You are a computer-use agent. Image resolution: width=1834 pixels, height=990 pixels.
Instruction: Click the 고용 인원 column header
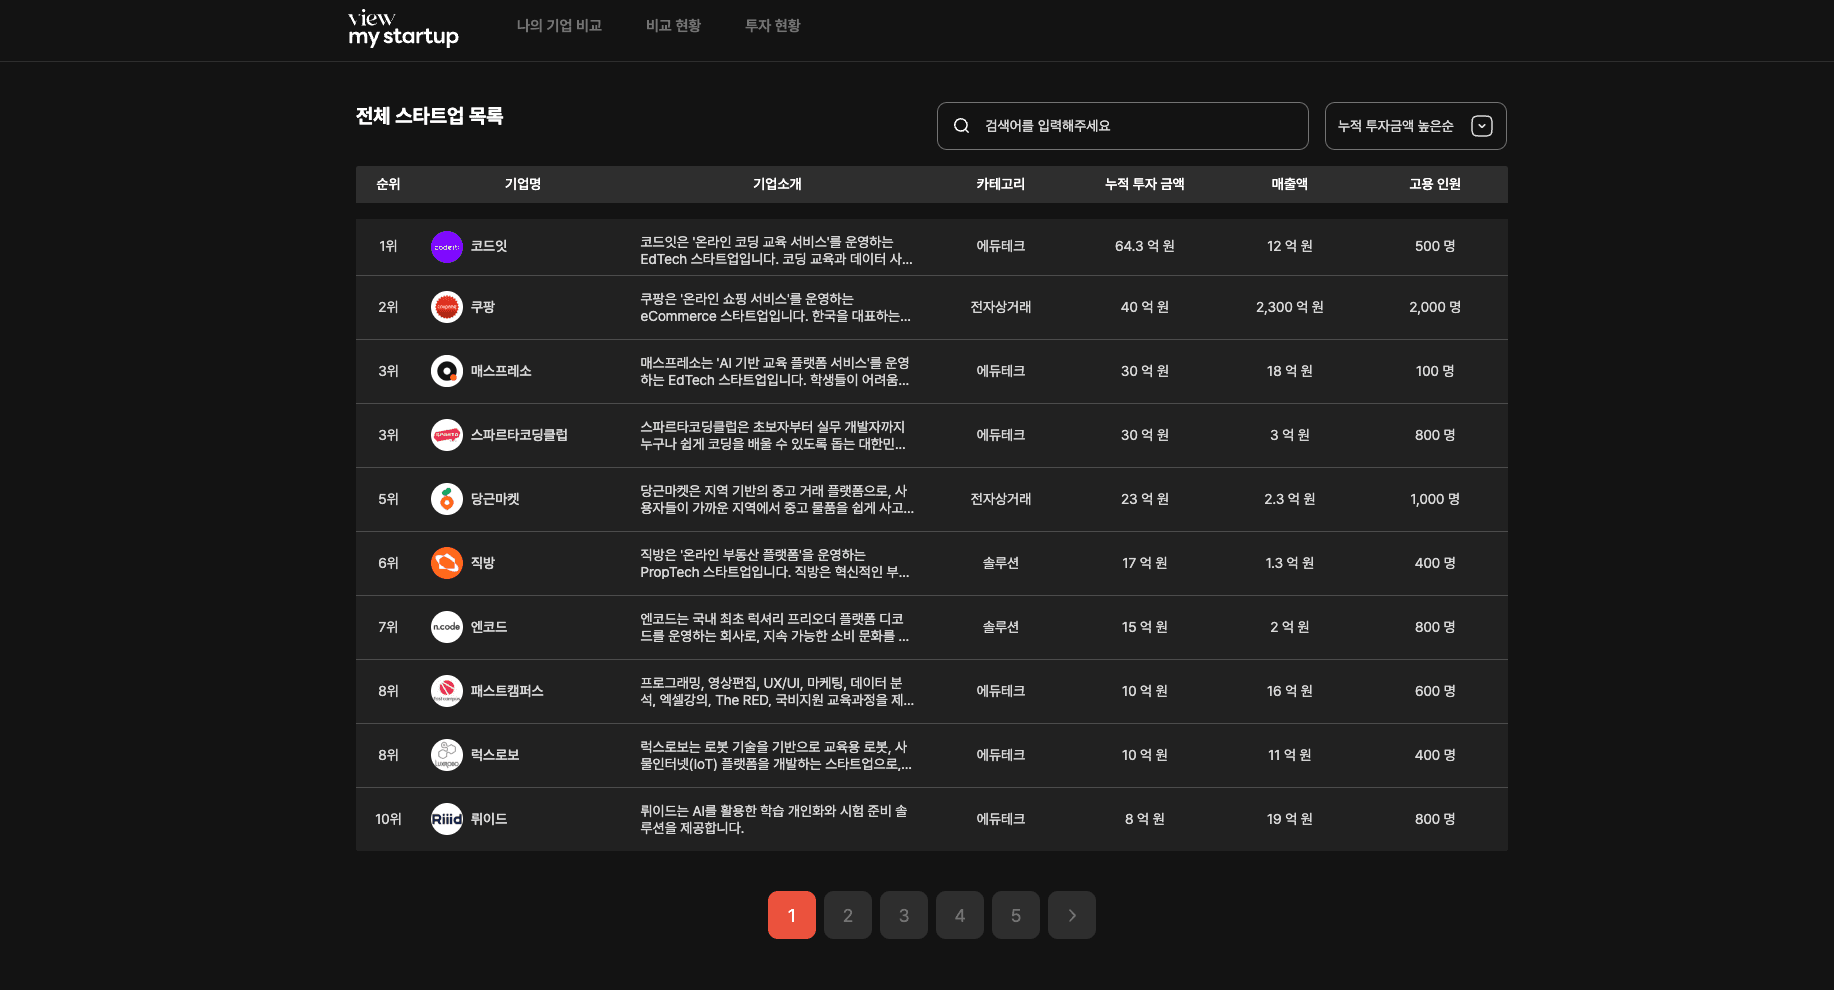coord(1435,184)
